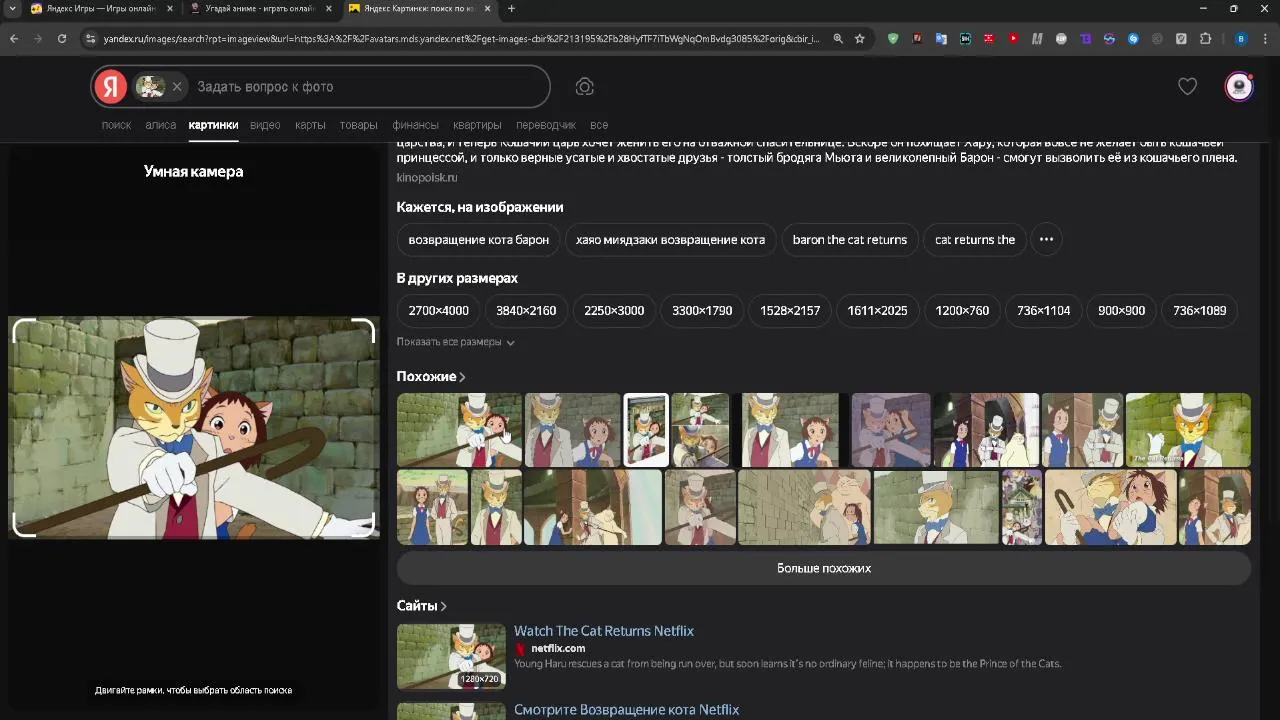1280x720 pixels.
Task: Open site info icon in address bar
Action: (90, 39)
